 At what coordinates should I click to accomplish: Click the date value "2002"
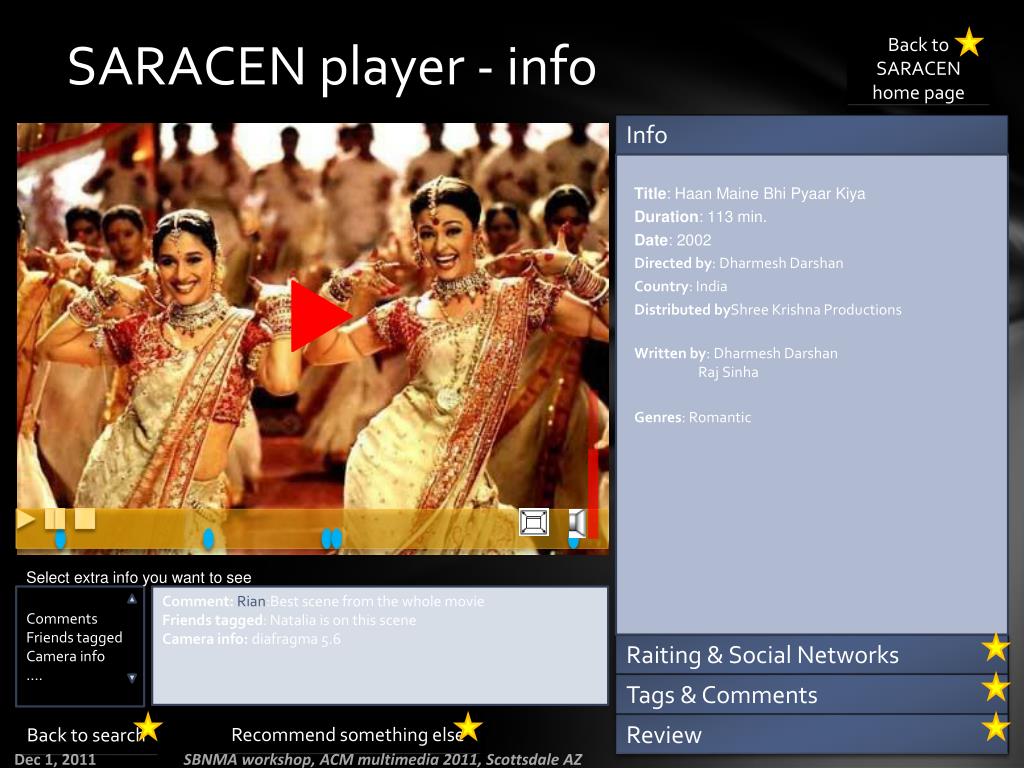[694, 240]
